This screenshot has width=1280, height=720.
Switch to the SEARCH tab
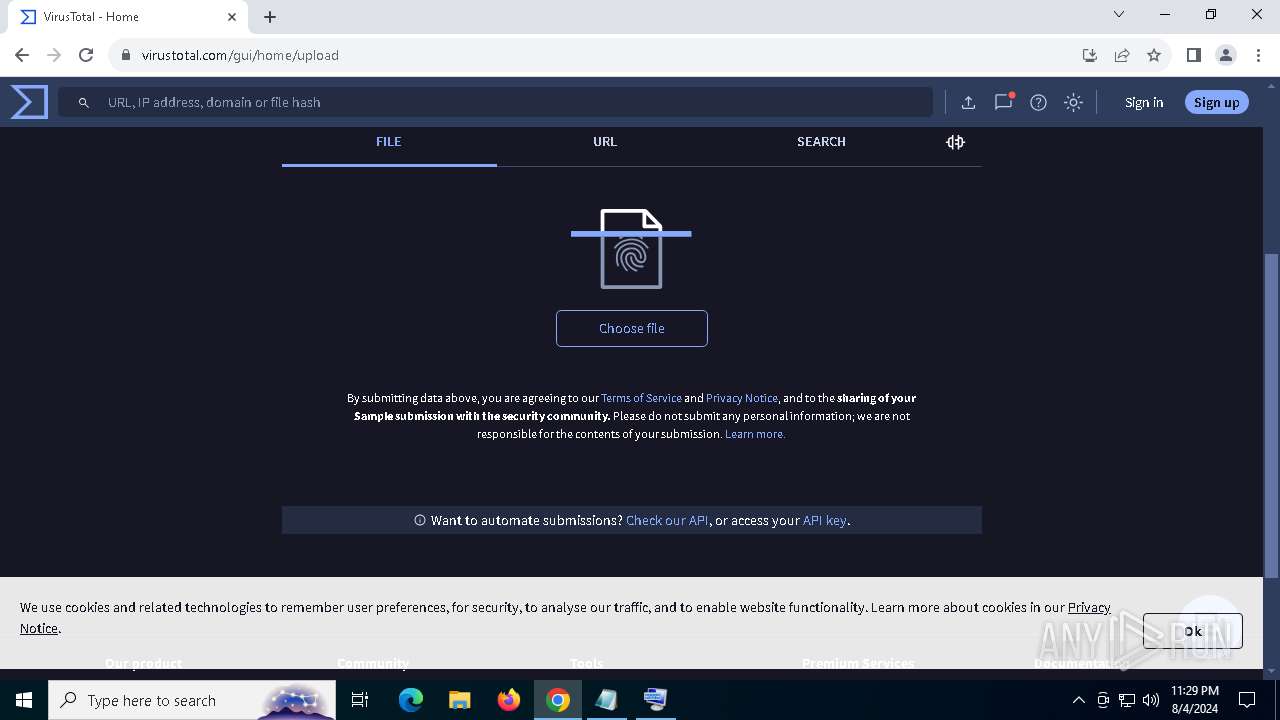(821, 142)
